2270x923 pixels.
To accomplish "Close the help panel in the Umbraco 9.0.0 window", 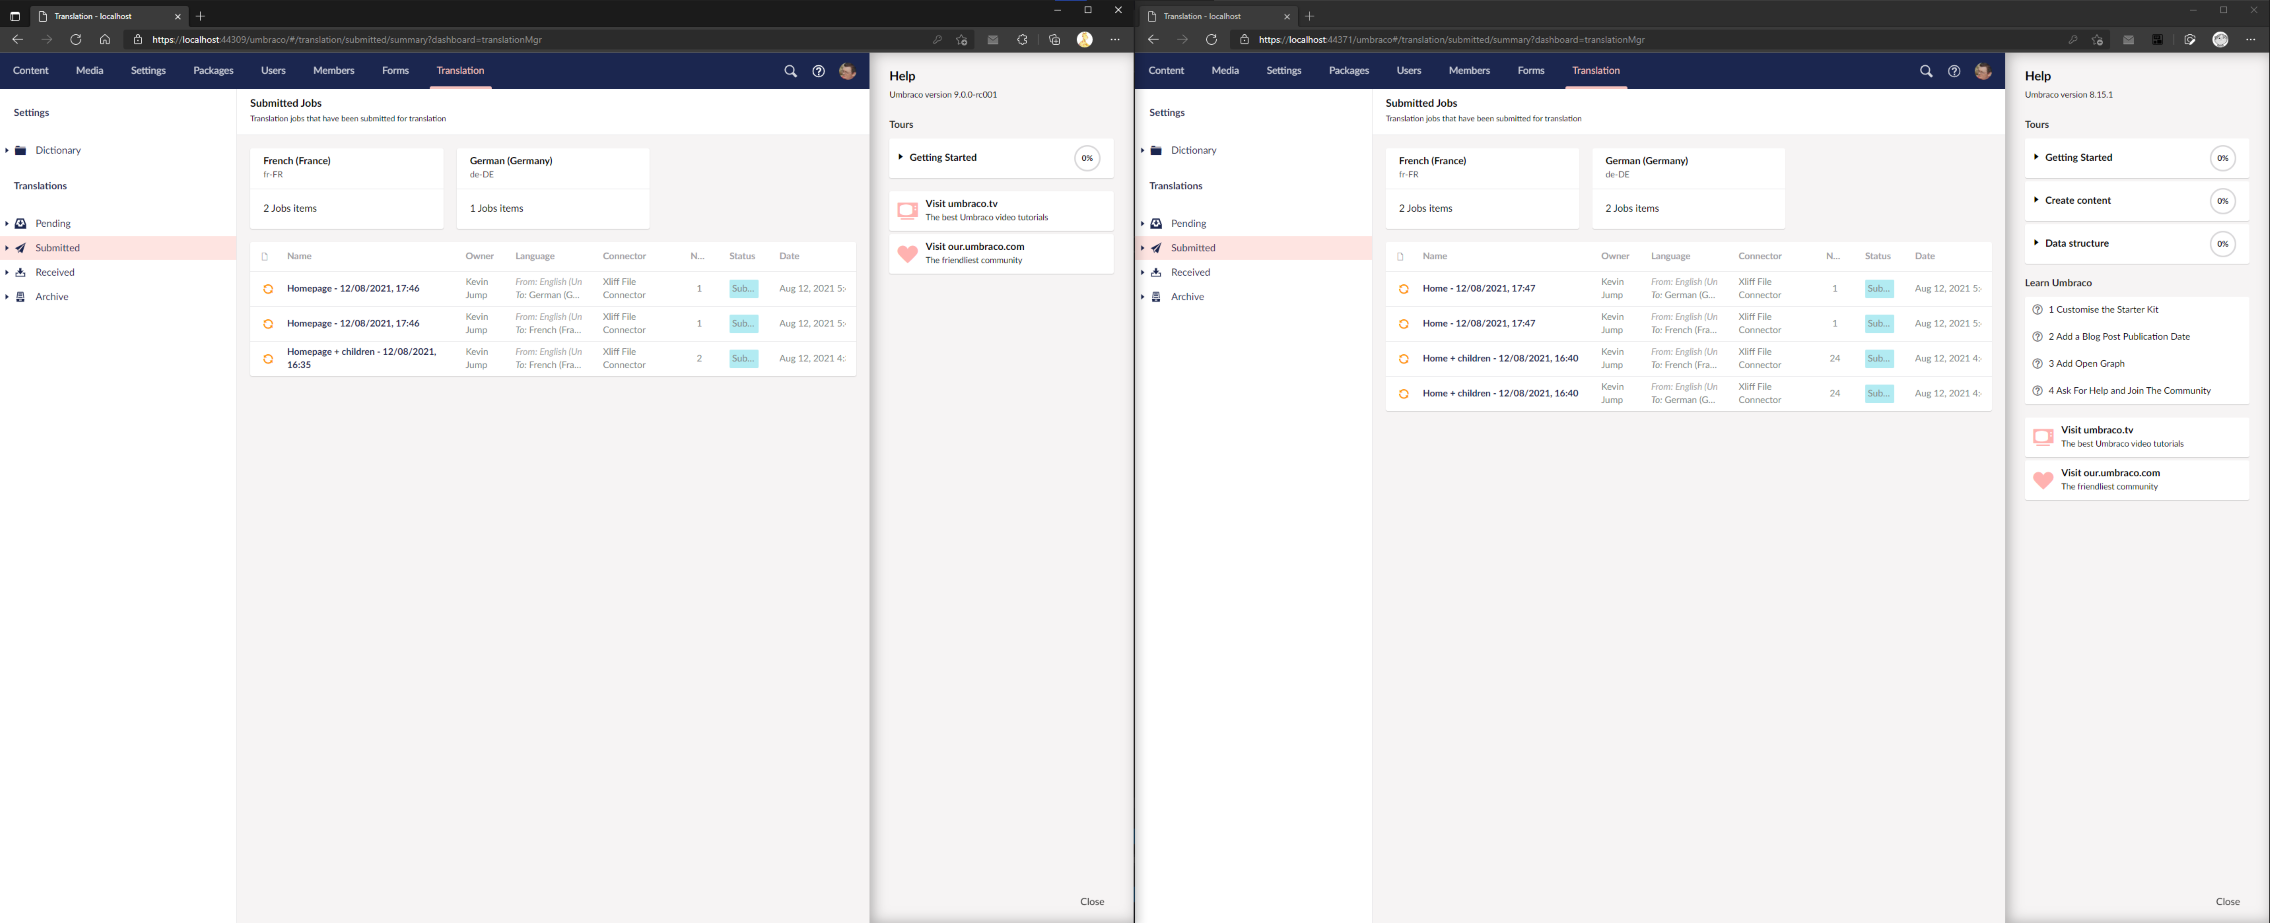I will point(1091,901).
